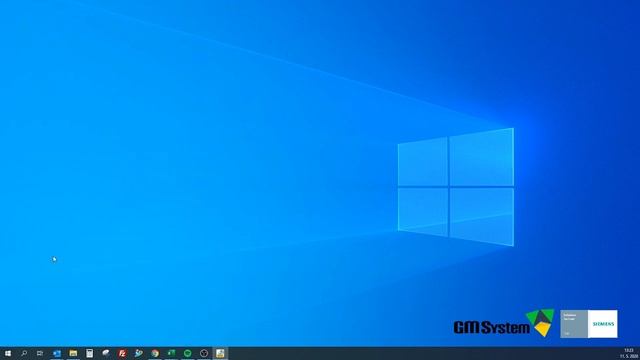Launch the red FileZilla taskbar icon
Image resolution: width=640 pixels, height=360 pixels.
122,353
